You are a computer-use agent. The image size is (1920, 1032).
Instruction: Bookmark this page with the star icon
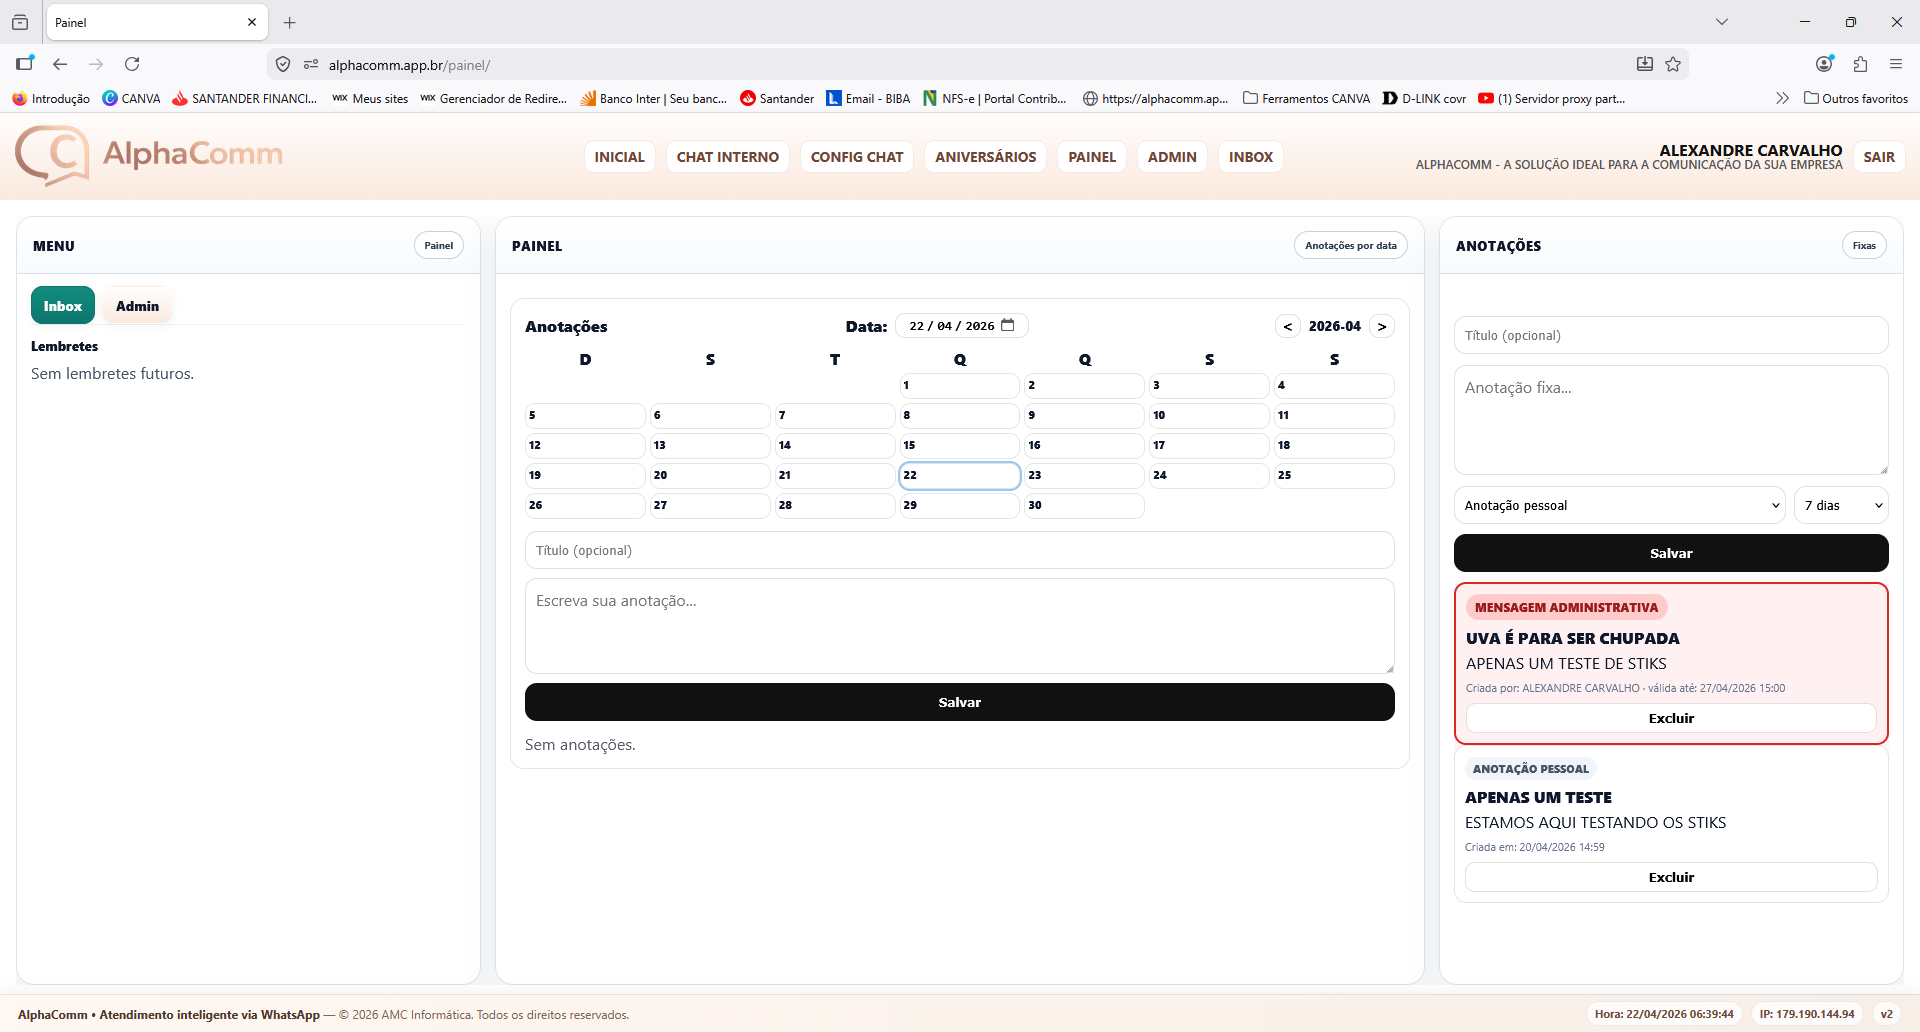point(1673,64)
